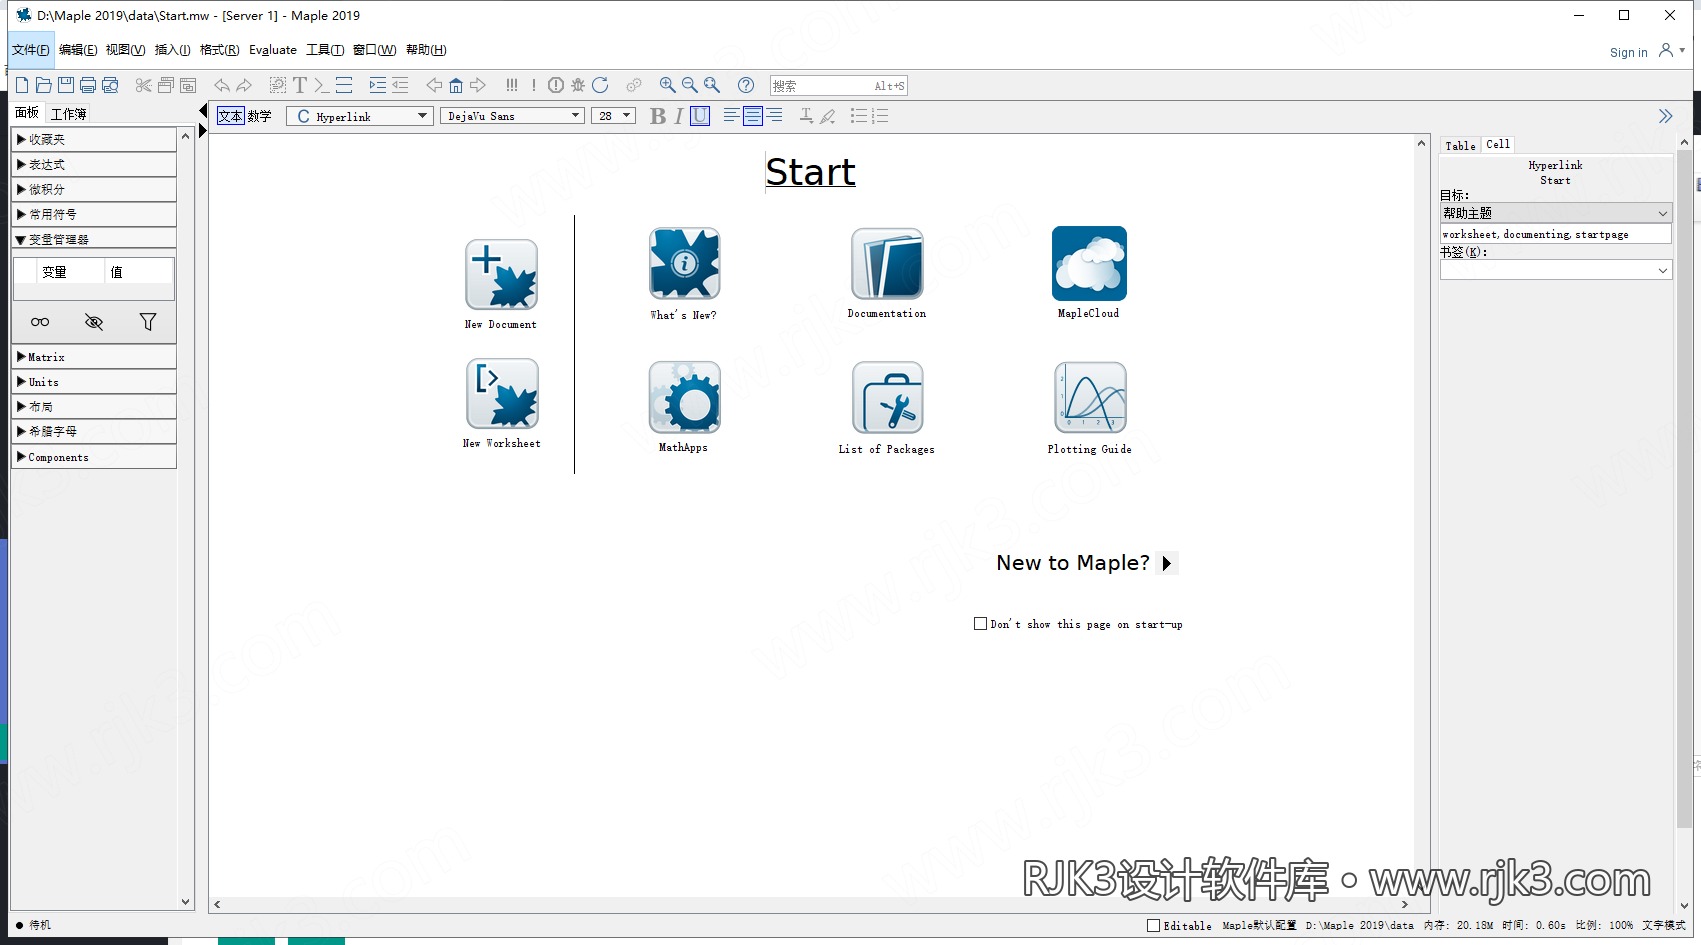The width and height of the screenshot is (1701, 945).
Task: Outdent the section with toolbar outdent icon
Action: [400, 85]
